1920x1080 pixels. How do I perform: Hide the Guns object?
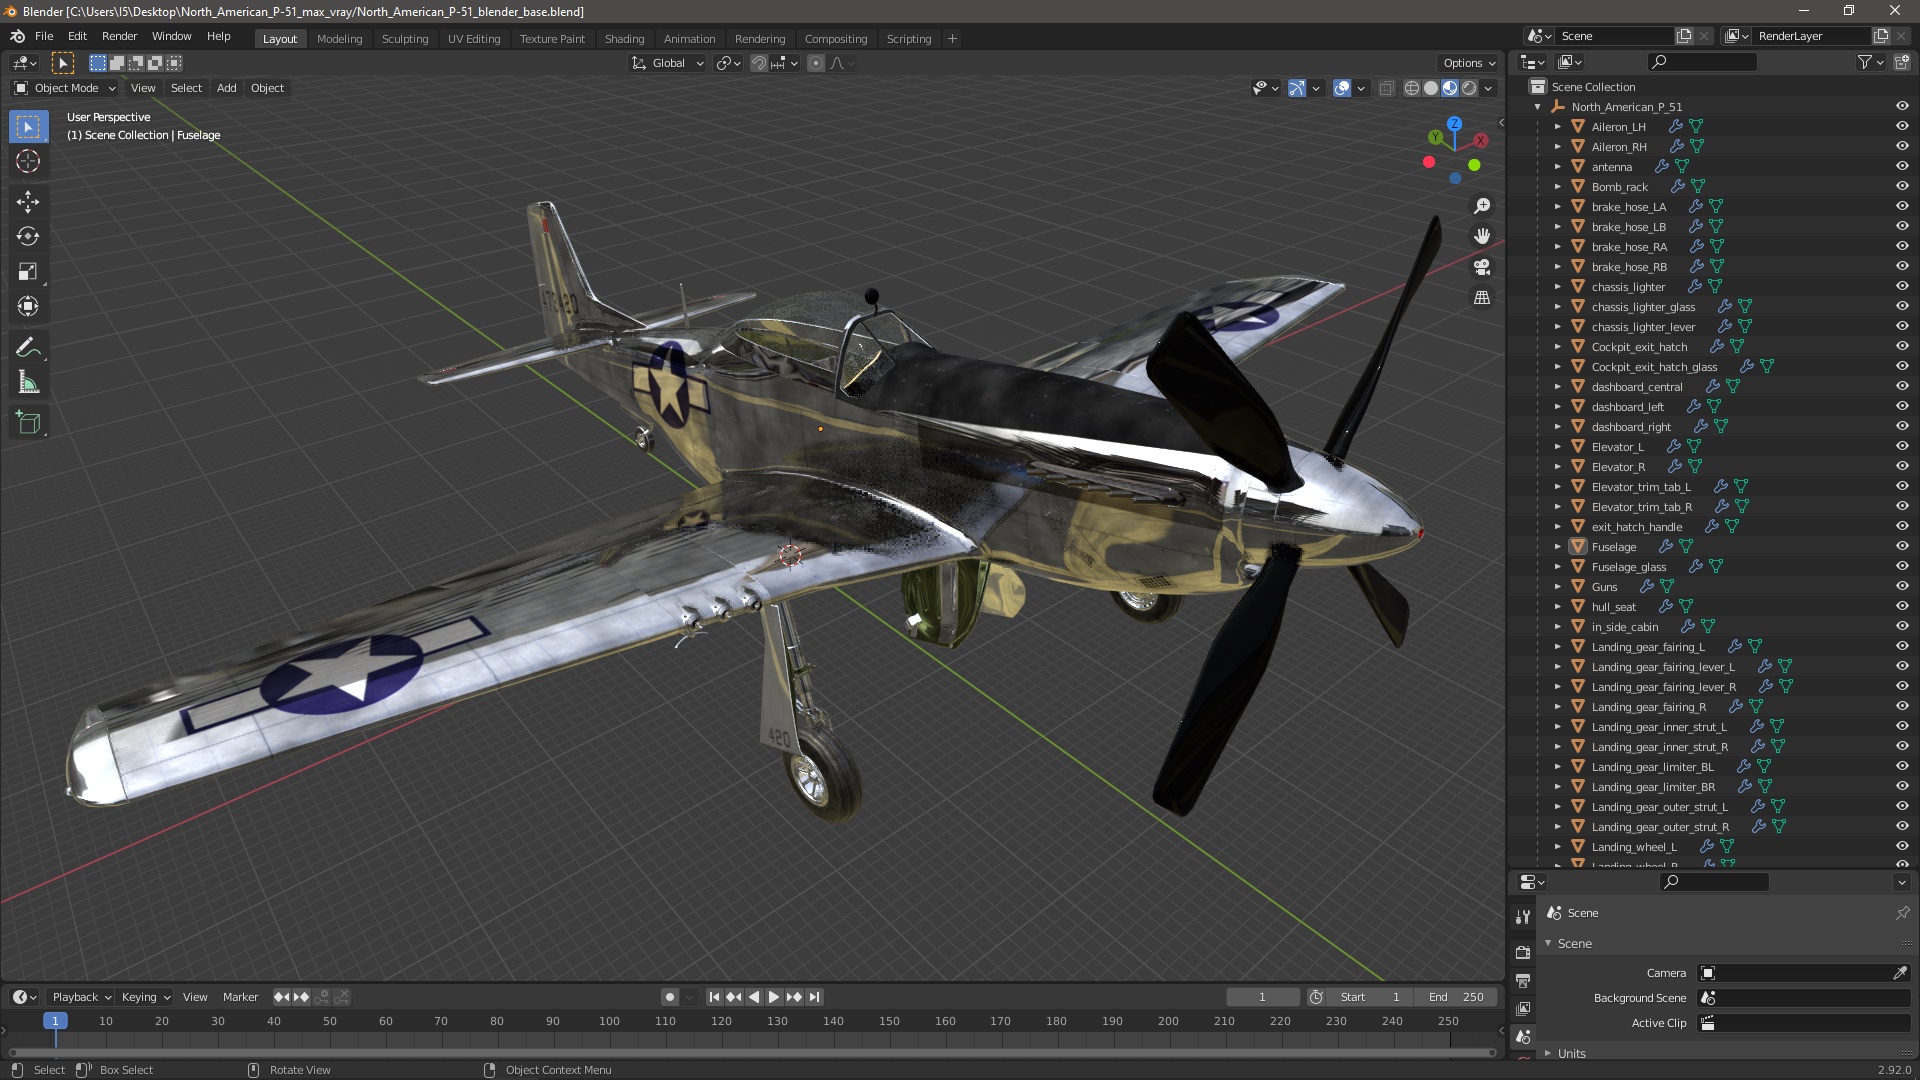[1902, 587]
